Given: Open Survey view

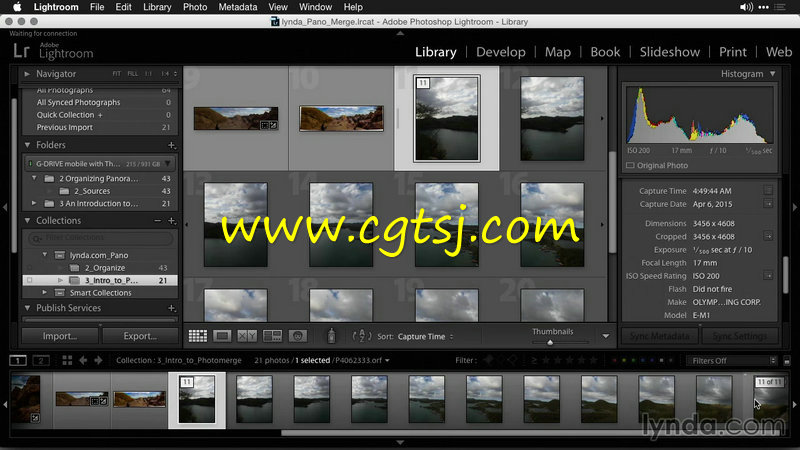Looking at the screenshot, I should tap(272, 336).
